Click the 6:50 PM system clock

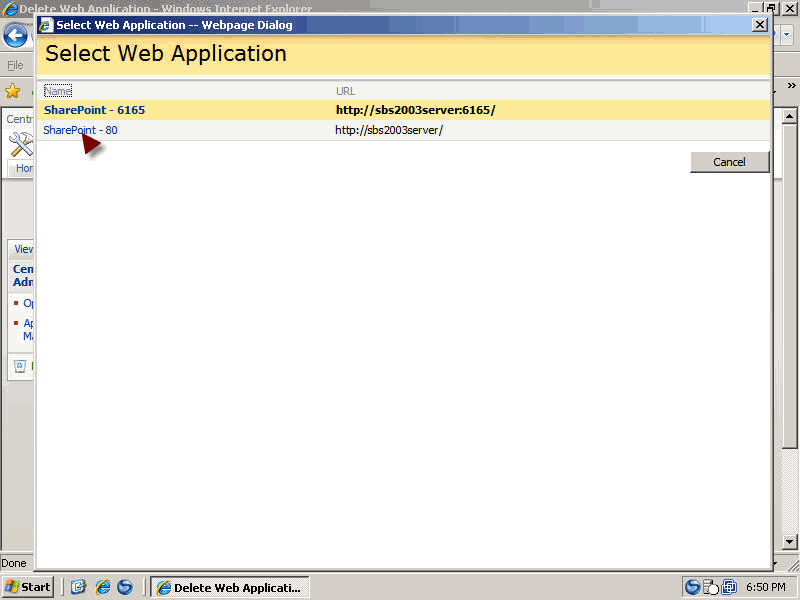click(766, 587)
